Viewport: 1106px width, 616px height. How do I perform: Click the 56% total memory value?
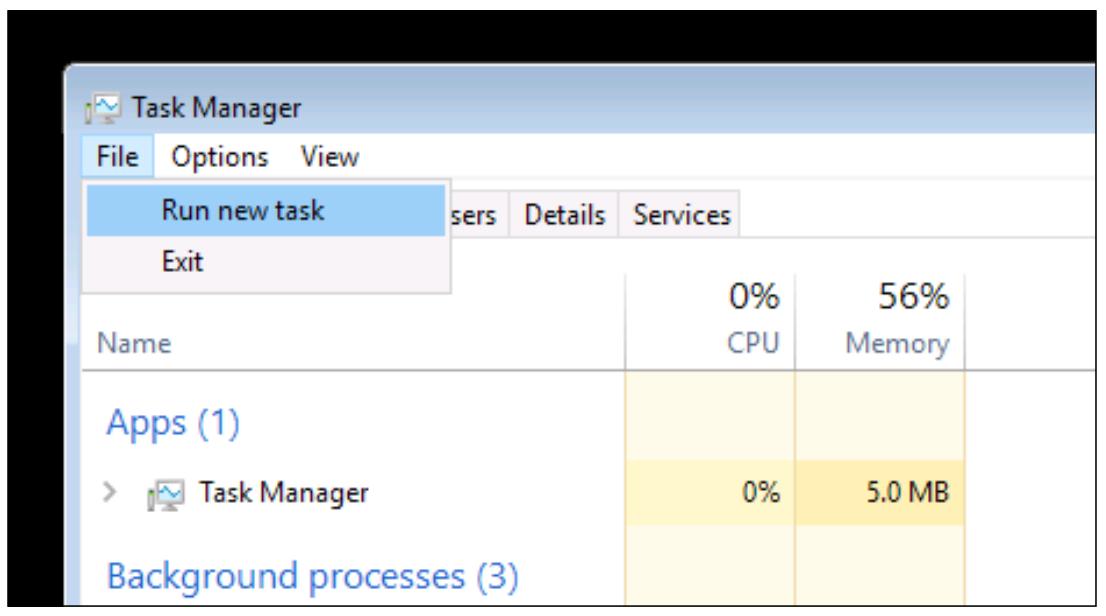coord(913,296)
